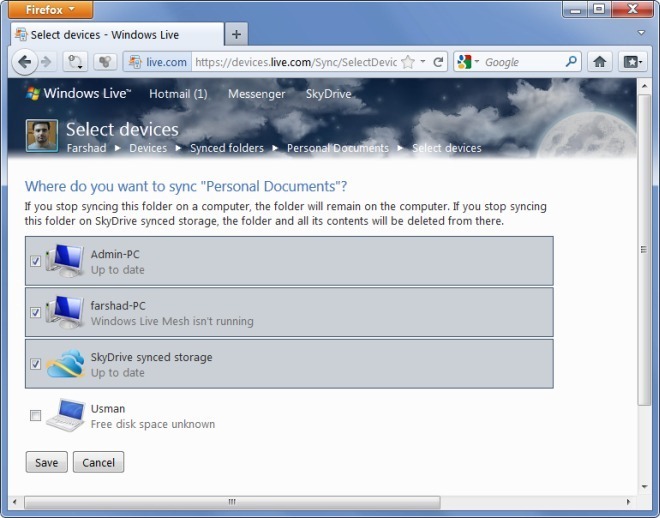Bookmark this page with the star icon
Image resolution: width=660 pixels, height=518 pixels.
407,62
